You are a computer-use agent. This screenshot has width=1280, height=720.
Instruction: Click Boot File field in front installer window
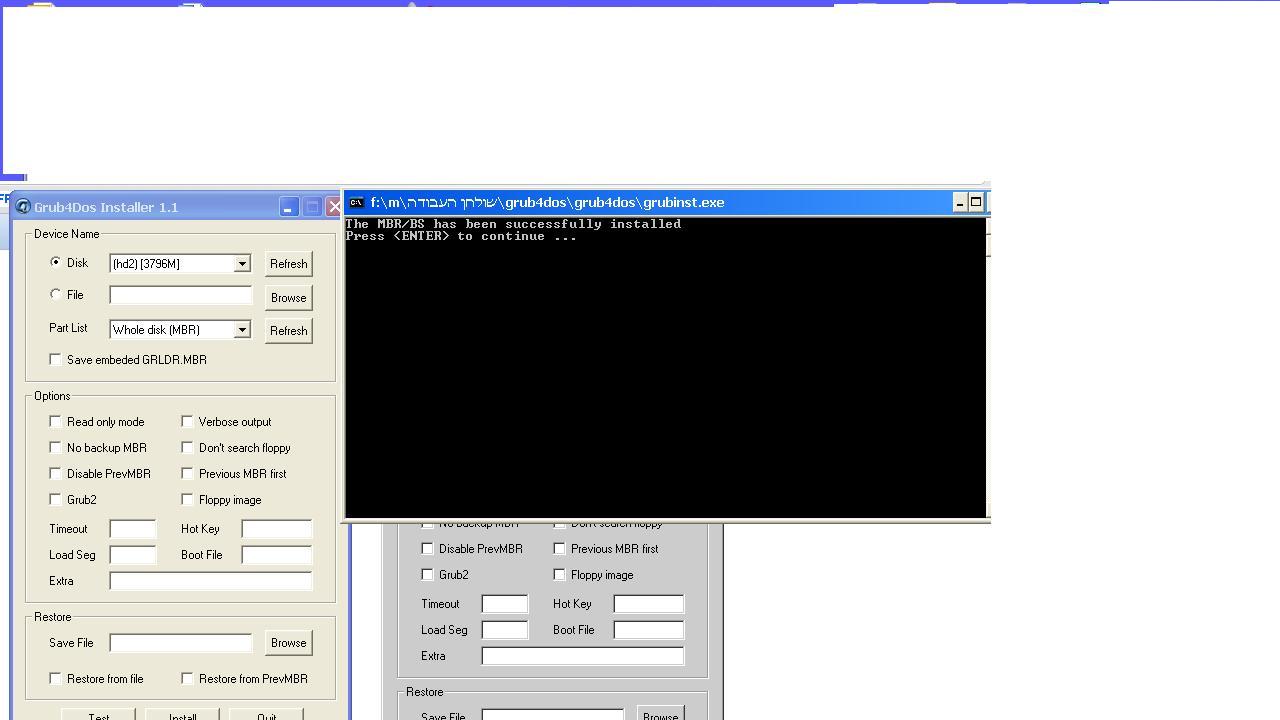(x=277, y=555)
